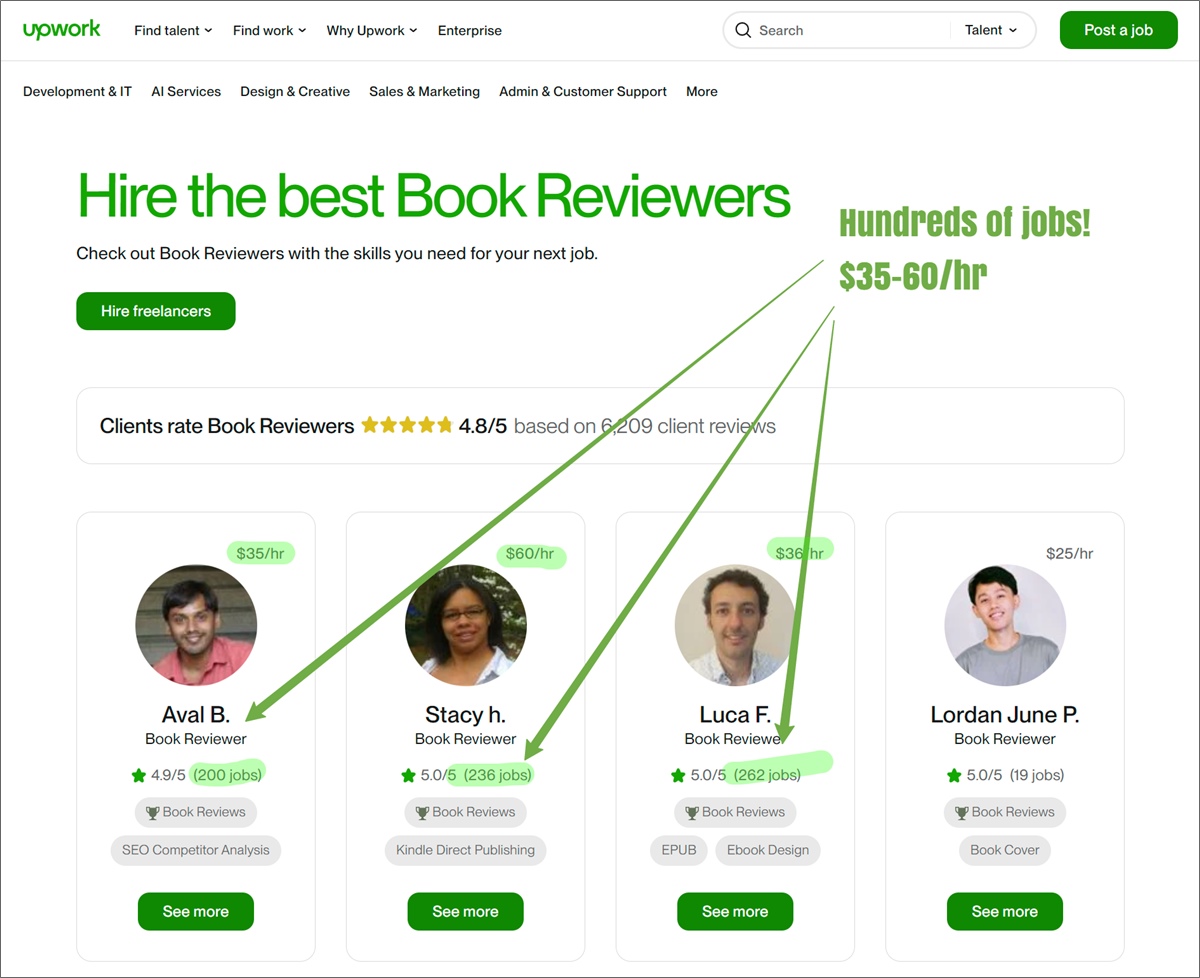Click the yellow star ratings for Book Reviewers
This screenshot has height=978, width=1200.
[407, 425]
